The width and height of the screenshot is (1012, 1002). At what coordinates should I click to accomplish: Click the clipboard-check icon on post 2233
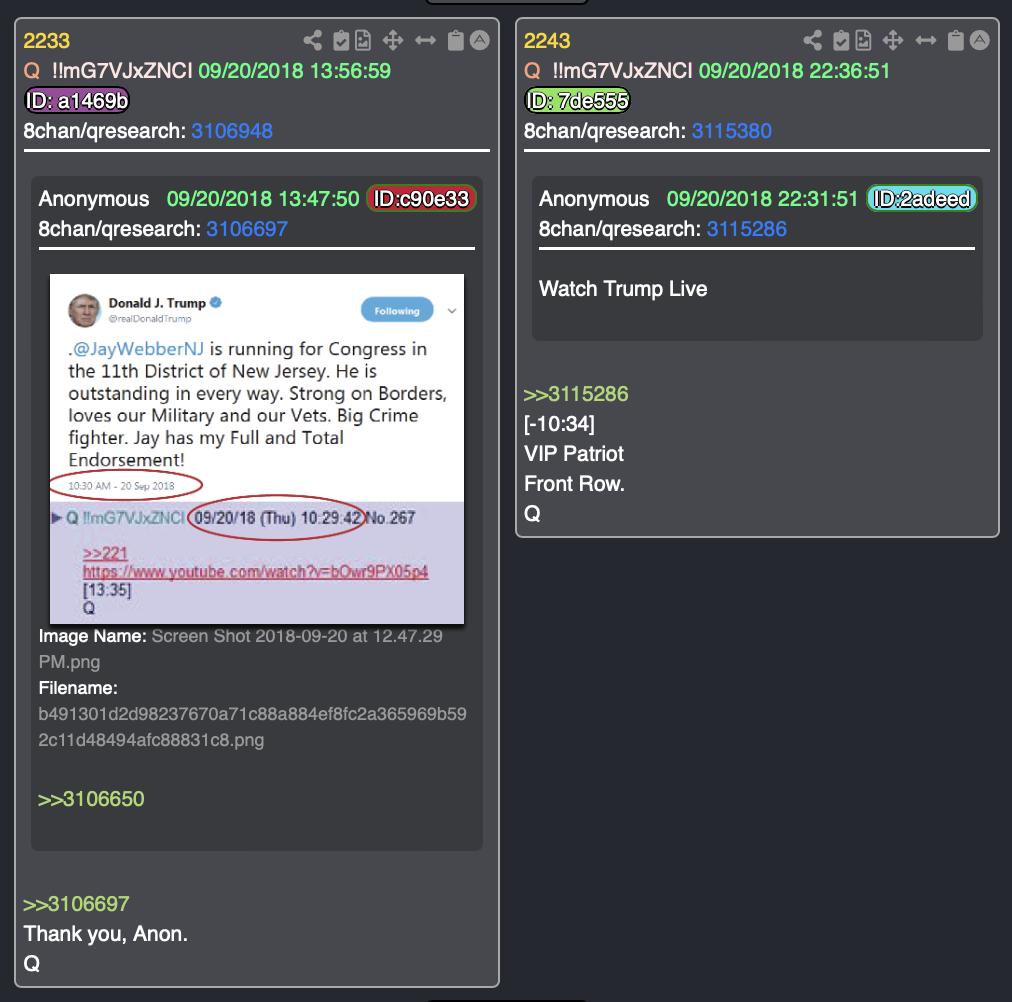(341, 41)
